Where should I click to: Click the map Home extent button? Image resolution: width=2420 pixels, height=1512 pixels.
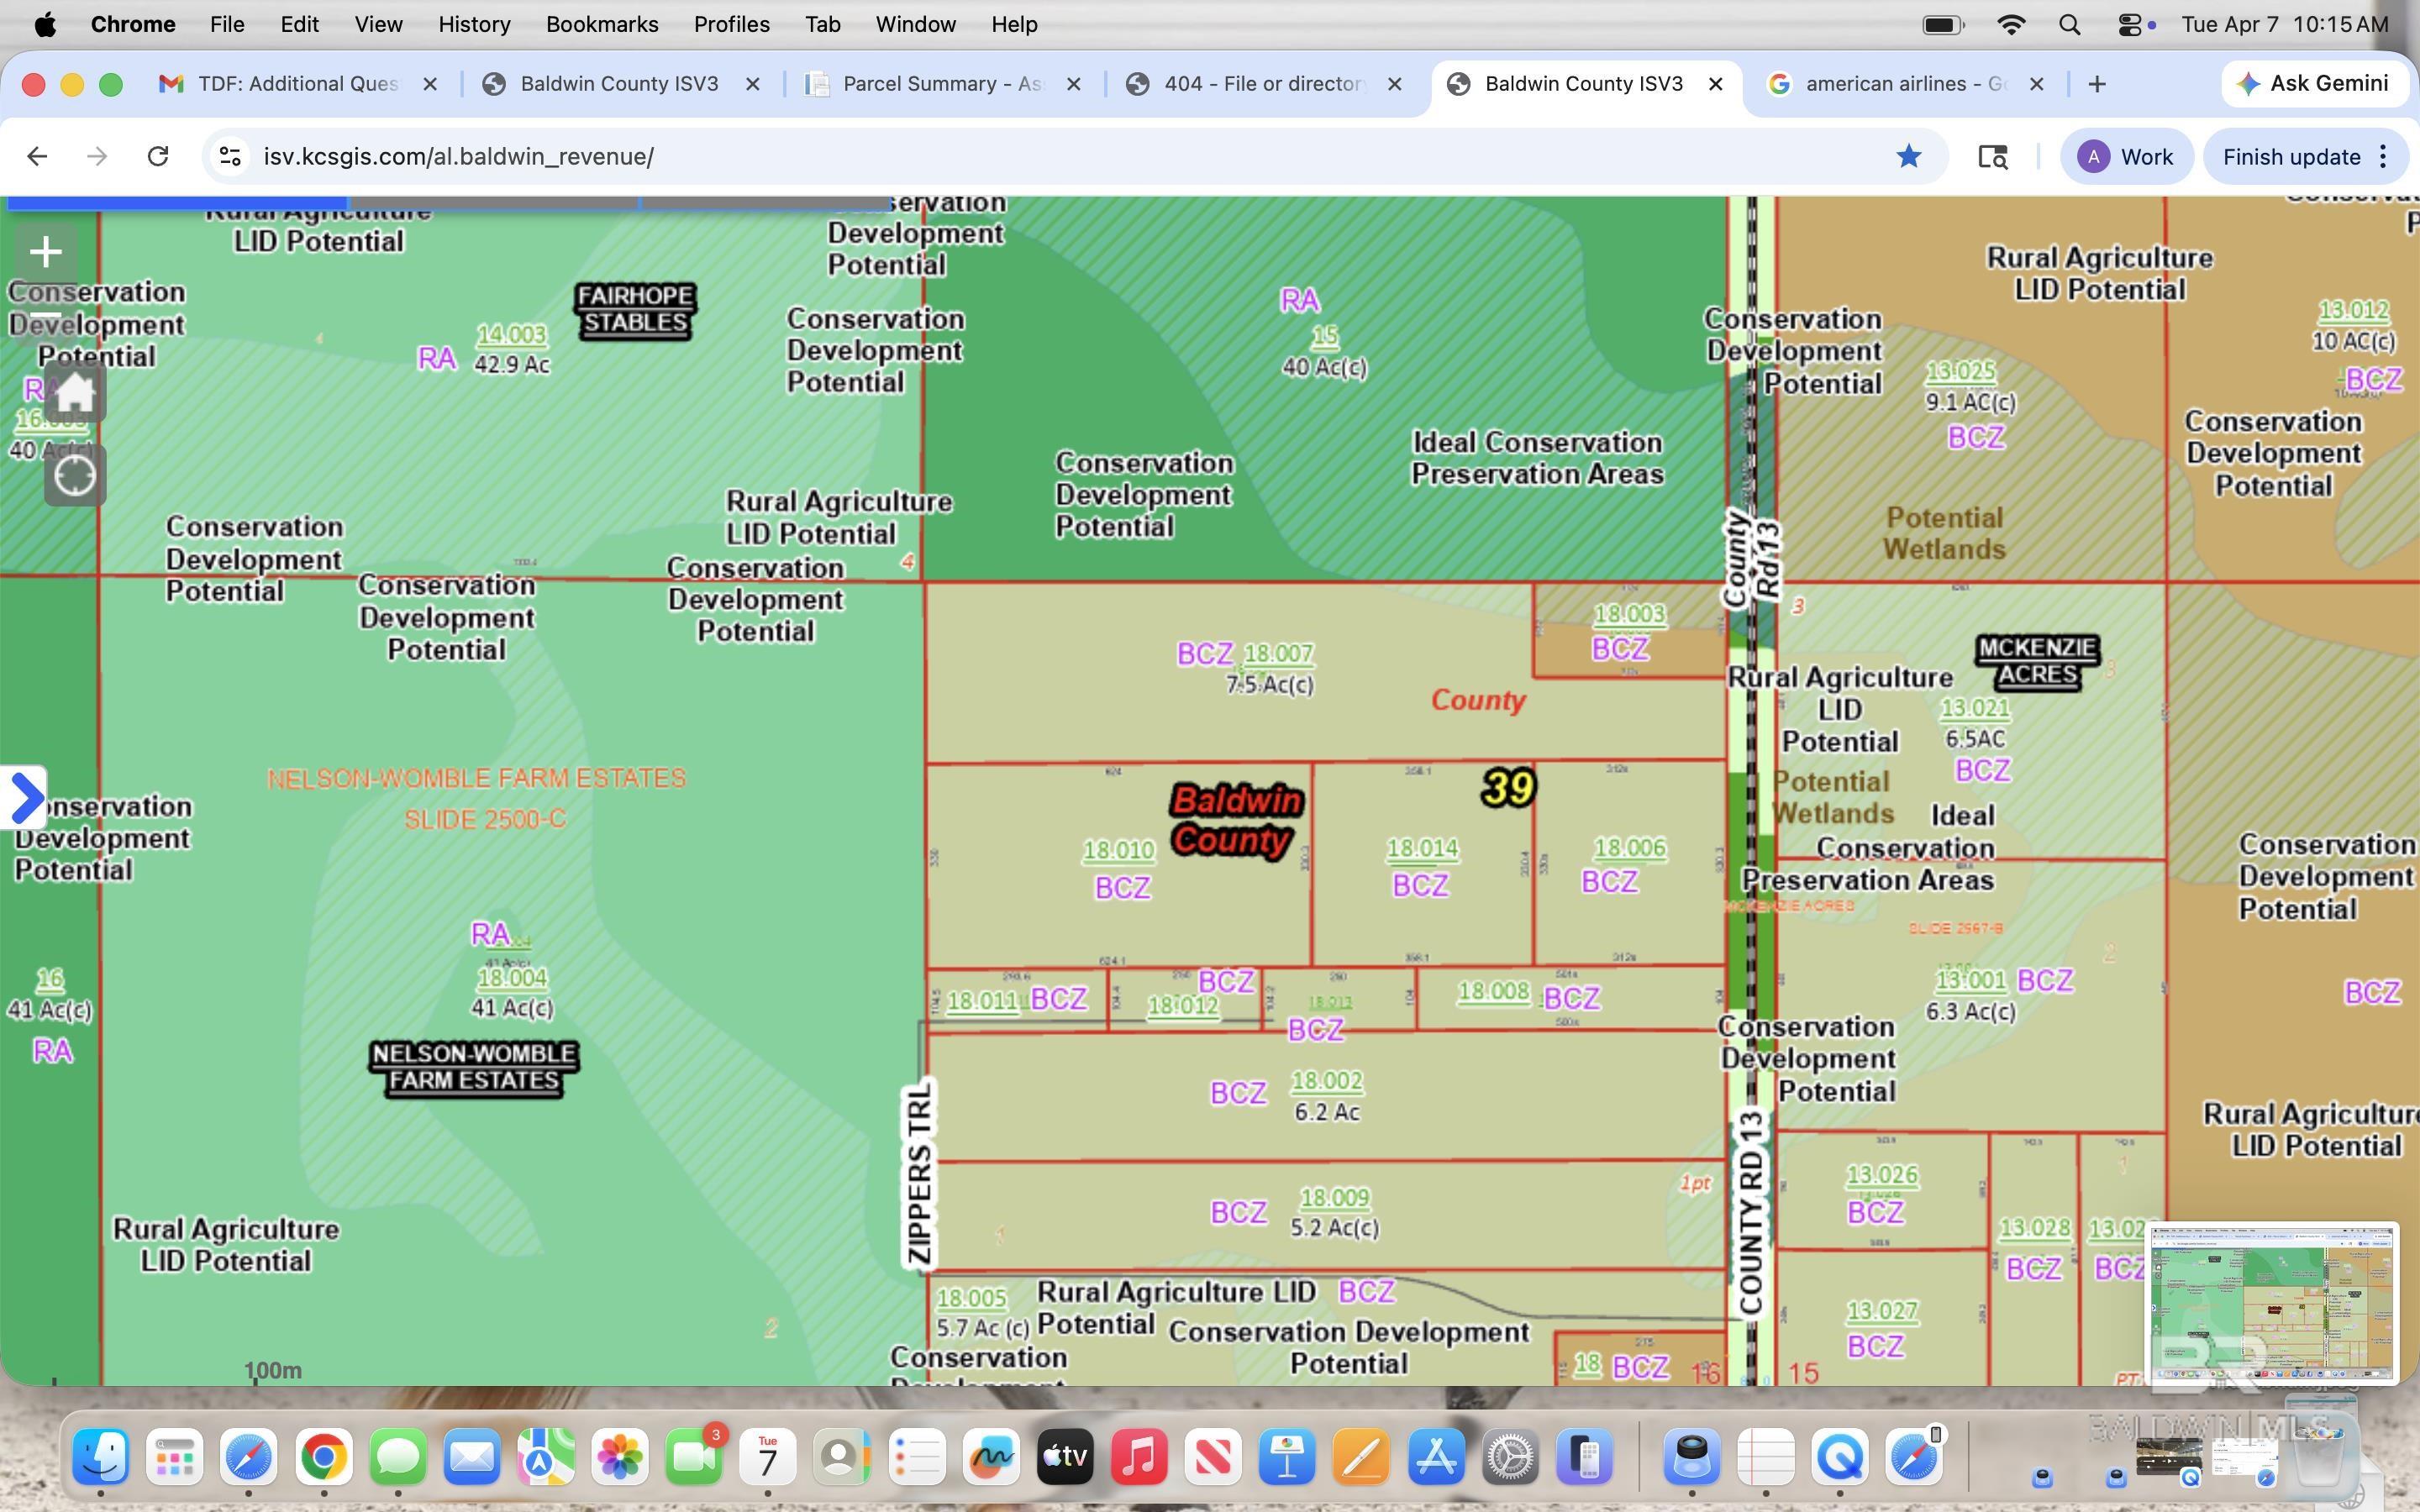(75, 393)
